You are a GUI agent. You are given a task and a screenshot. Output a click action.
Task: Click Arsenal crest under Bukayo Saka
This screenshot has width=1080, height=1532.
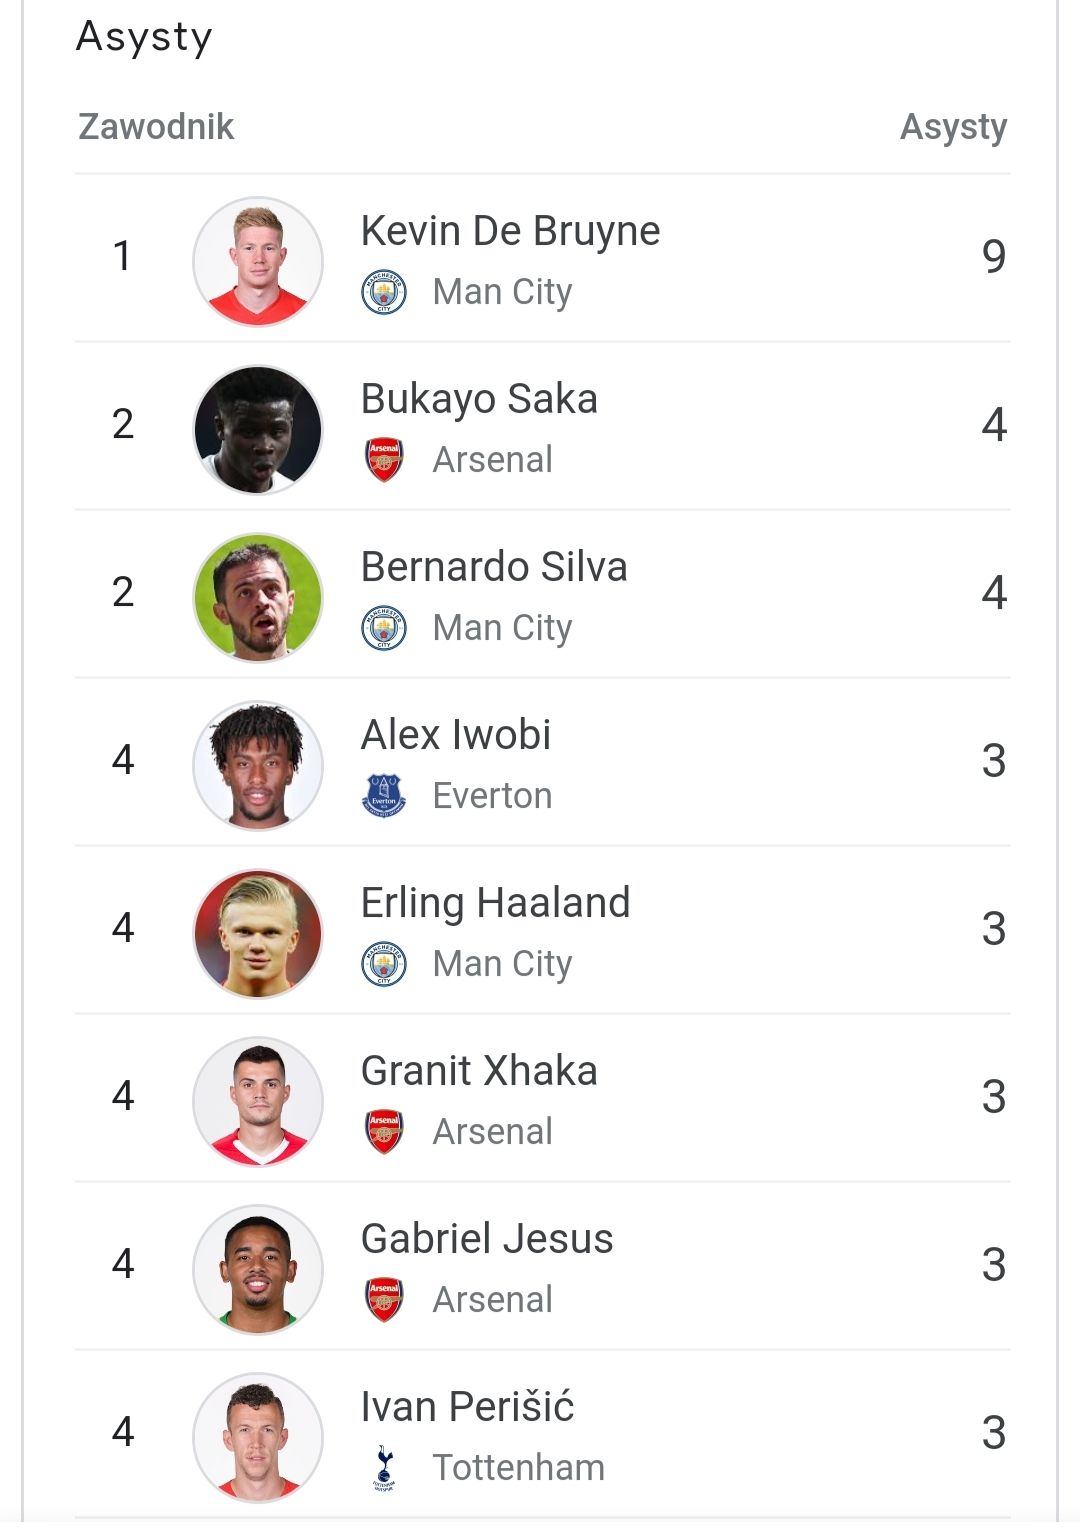point(384,460)
